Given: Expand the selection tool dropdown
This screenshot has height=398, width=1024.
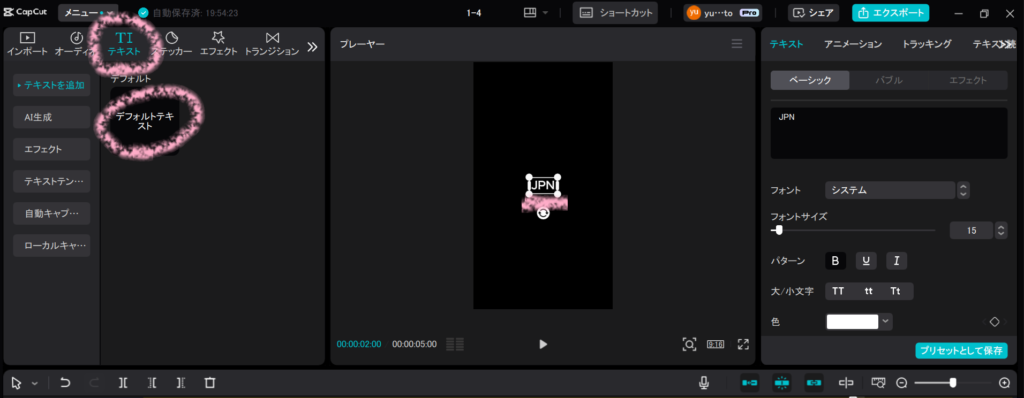Looking at the screenshot, I should 35,383.
